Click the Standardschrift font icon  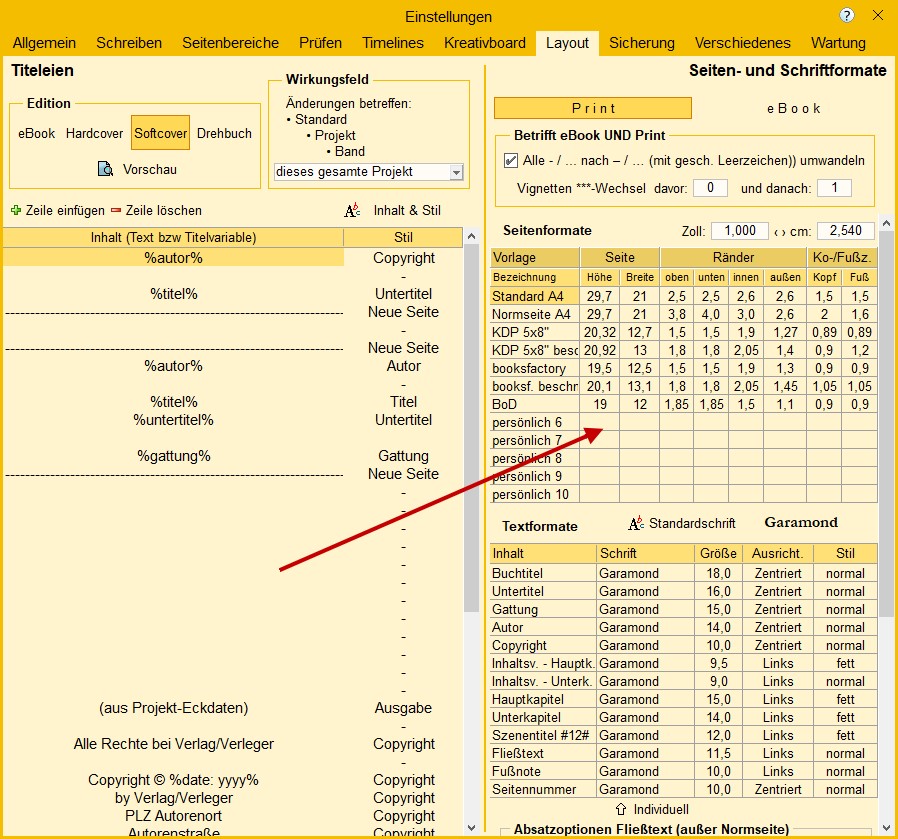[x=636, y=523]
